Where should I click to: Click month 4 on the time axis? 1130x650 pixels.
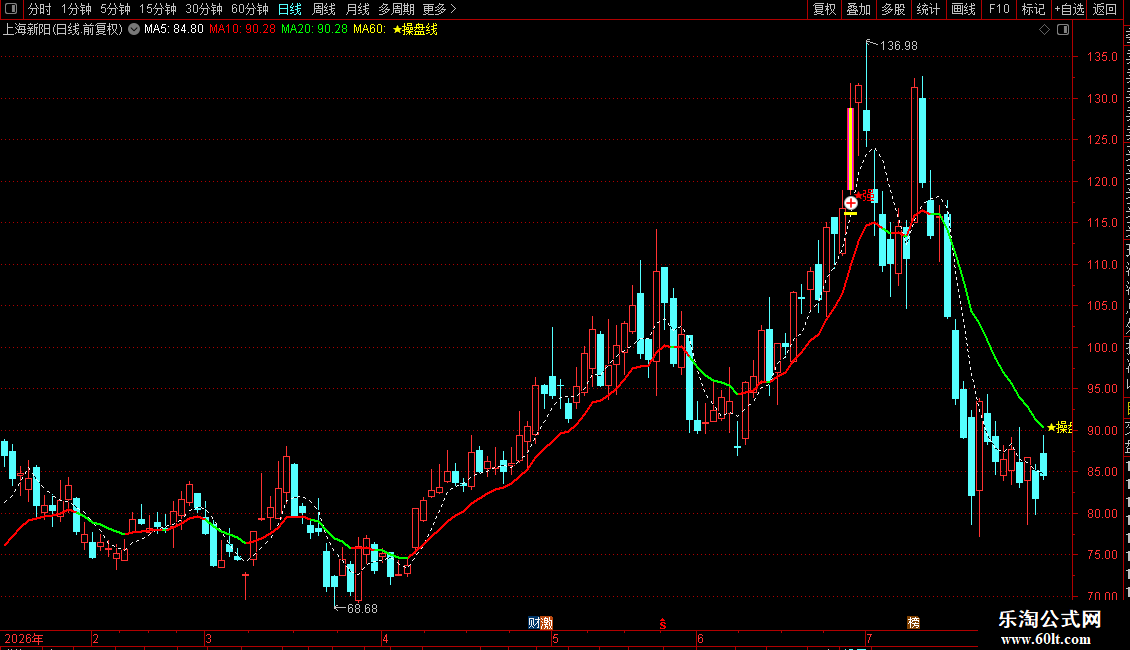pyautogui.click(x=386, y=638)
